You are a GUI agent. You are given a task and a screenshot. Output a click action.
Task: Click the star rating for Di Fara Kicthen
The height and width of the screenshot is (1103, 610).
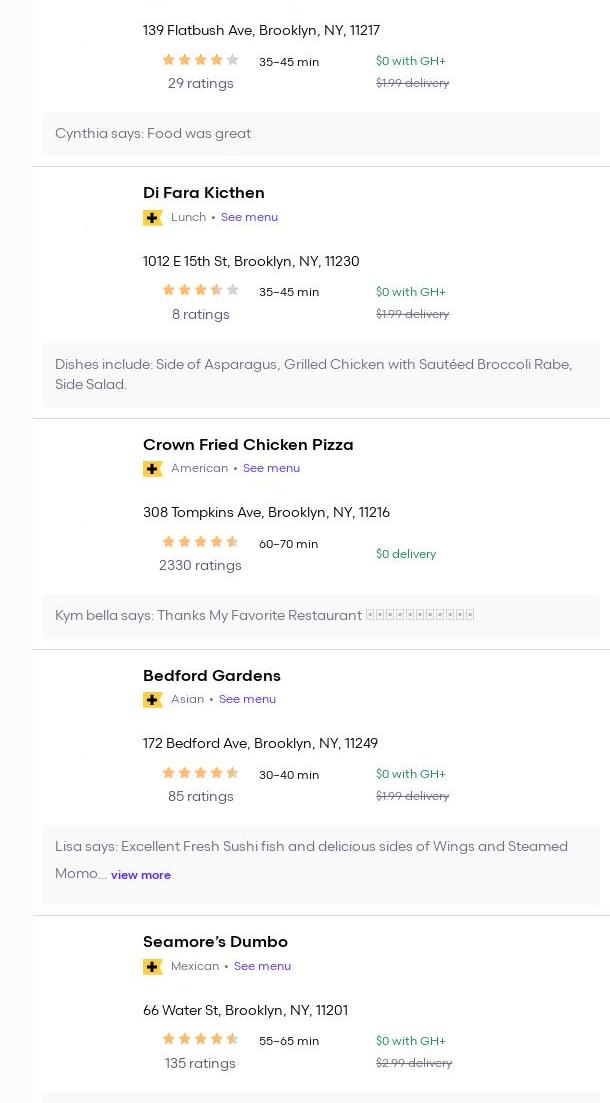[200, 291]
